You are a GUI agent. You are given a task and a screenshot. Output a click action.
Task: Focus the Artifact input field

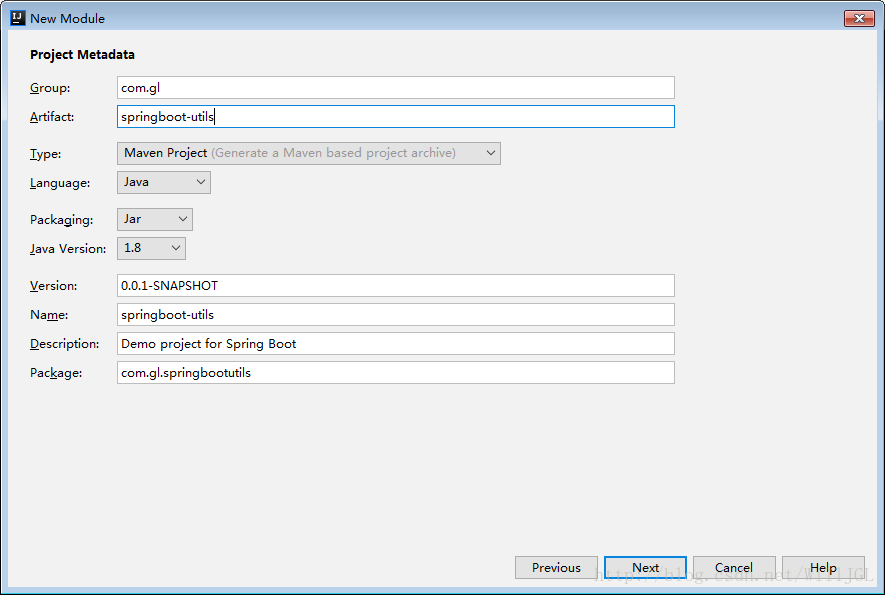[395, 117]
